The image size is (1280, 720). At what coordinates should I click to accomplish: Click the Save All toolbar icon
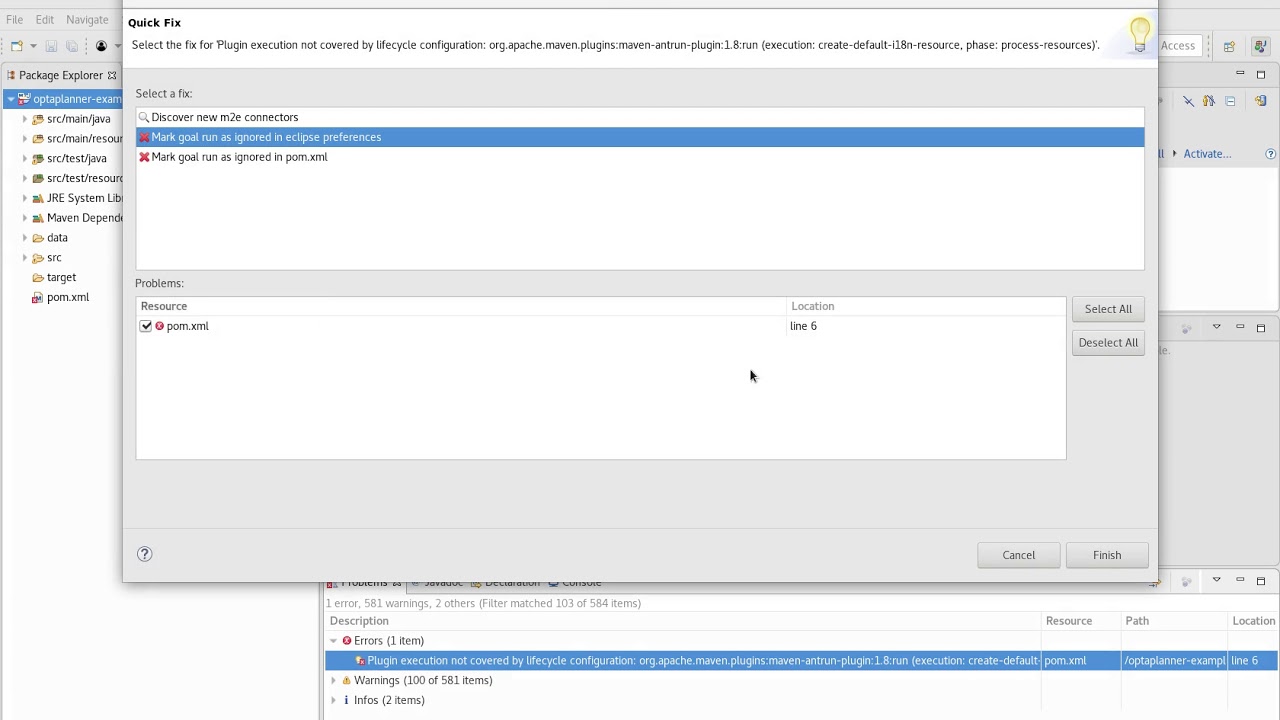(71, 46)
